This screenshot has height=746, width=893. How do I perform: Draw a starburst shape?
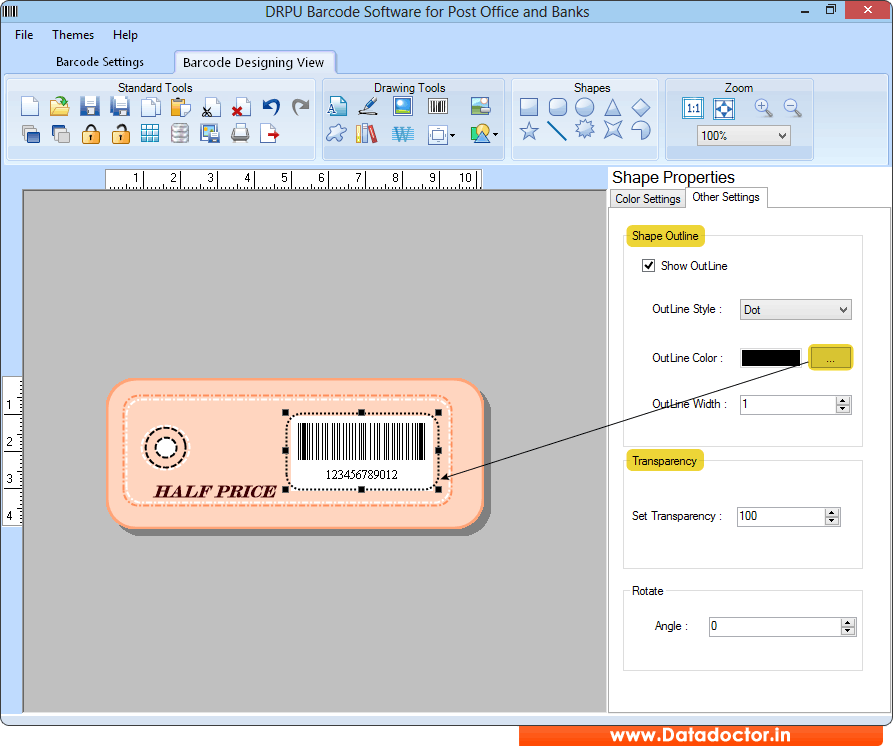click(584, 130)
